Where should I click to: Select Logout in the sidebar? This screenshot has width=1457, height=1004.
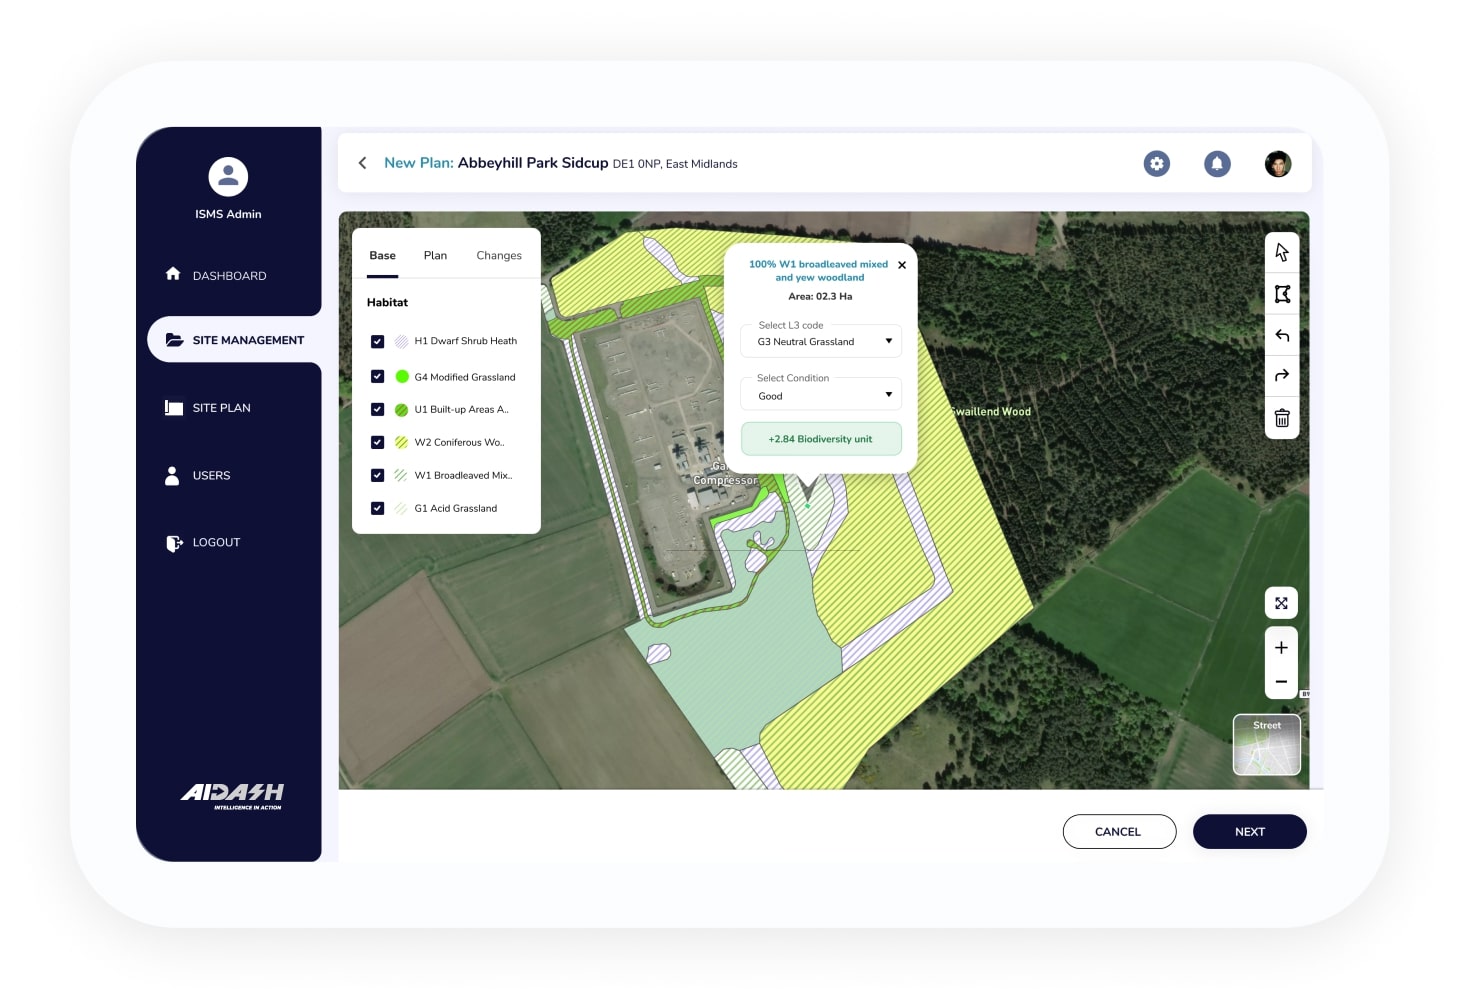[x=216, y=543]
